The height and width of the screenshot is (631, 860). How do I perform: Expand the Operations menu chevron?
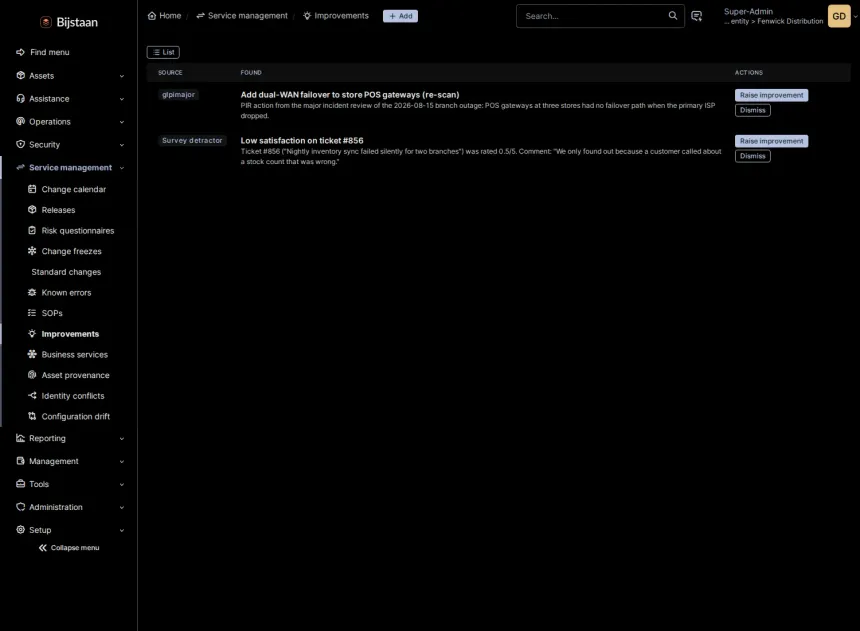click(x=122, y=122)
